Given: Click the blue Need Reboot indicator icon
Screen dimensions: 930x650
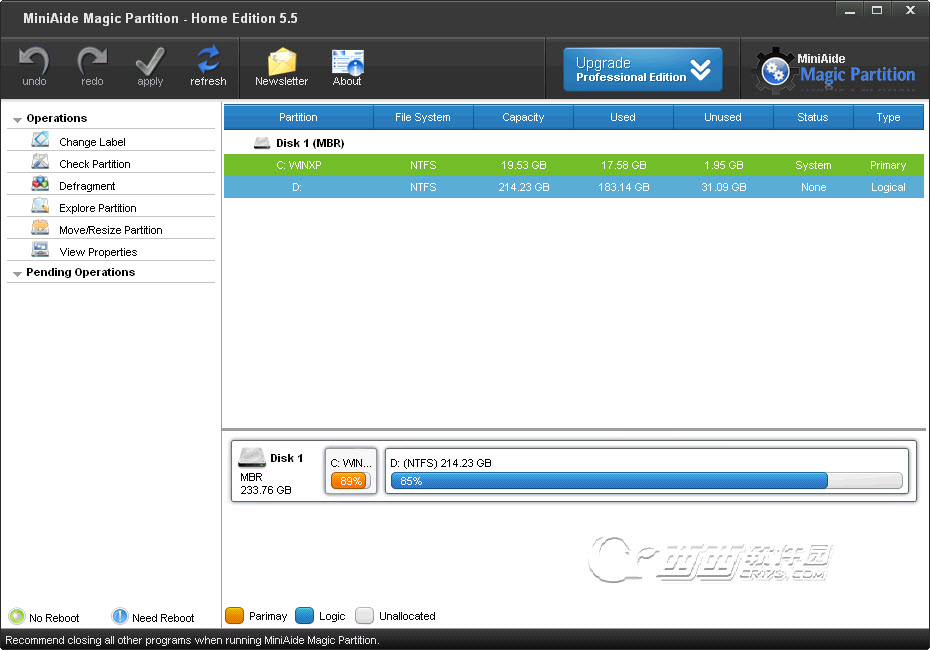Looking at the screenshot, I should coord(120,616).
